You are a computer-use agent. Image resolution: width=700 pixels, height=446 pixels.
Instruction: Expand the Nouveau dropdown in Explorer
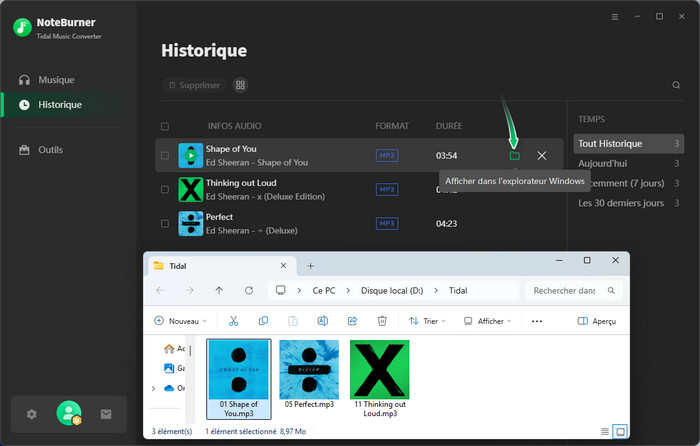(x=180, y=321)
